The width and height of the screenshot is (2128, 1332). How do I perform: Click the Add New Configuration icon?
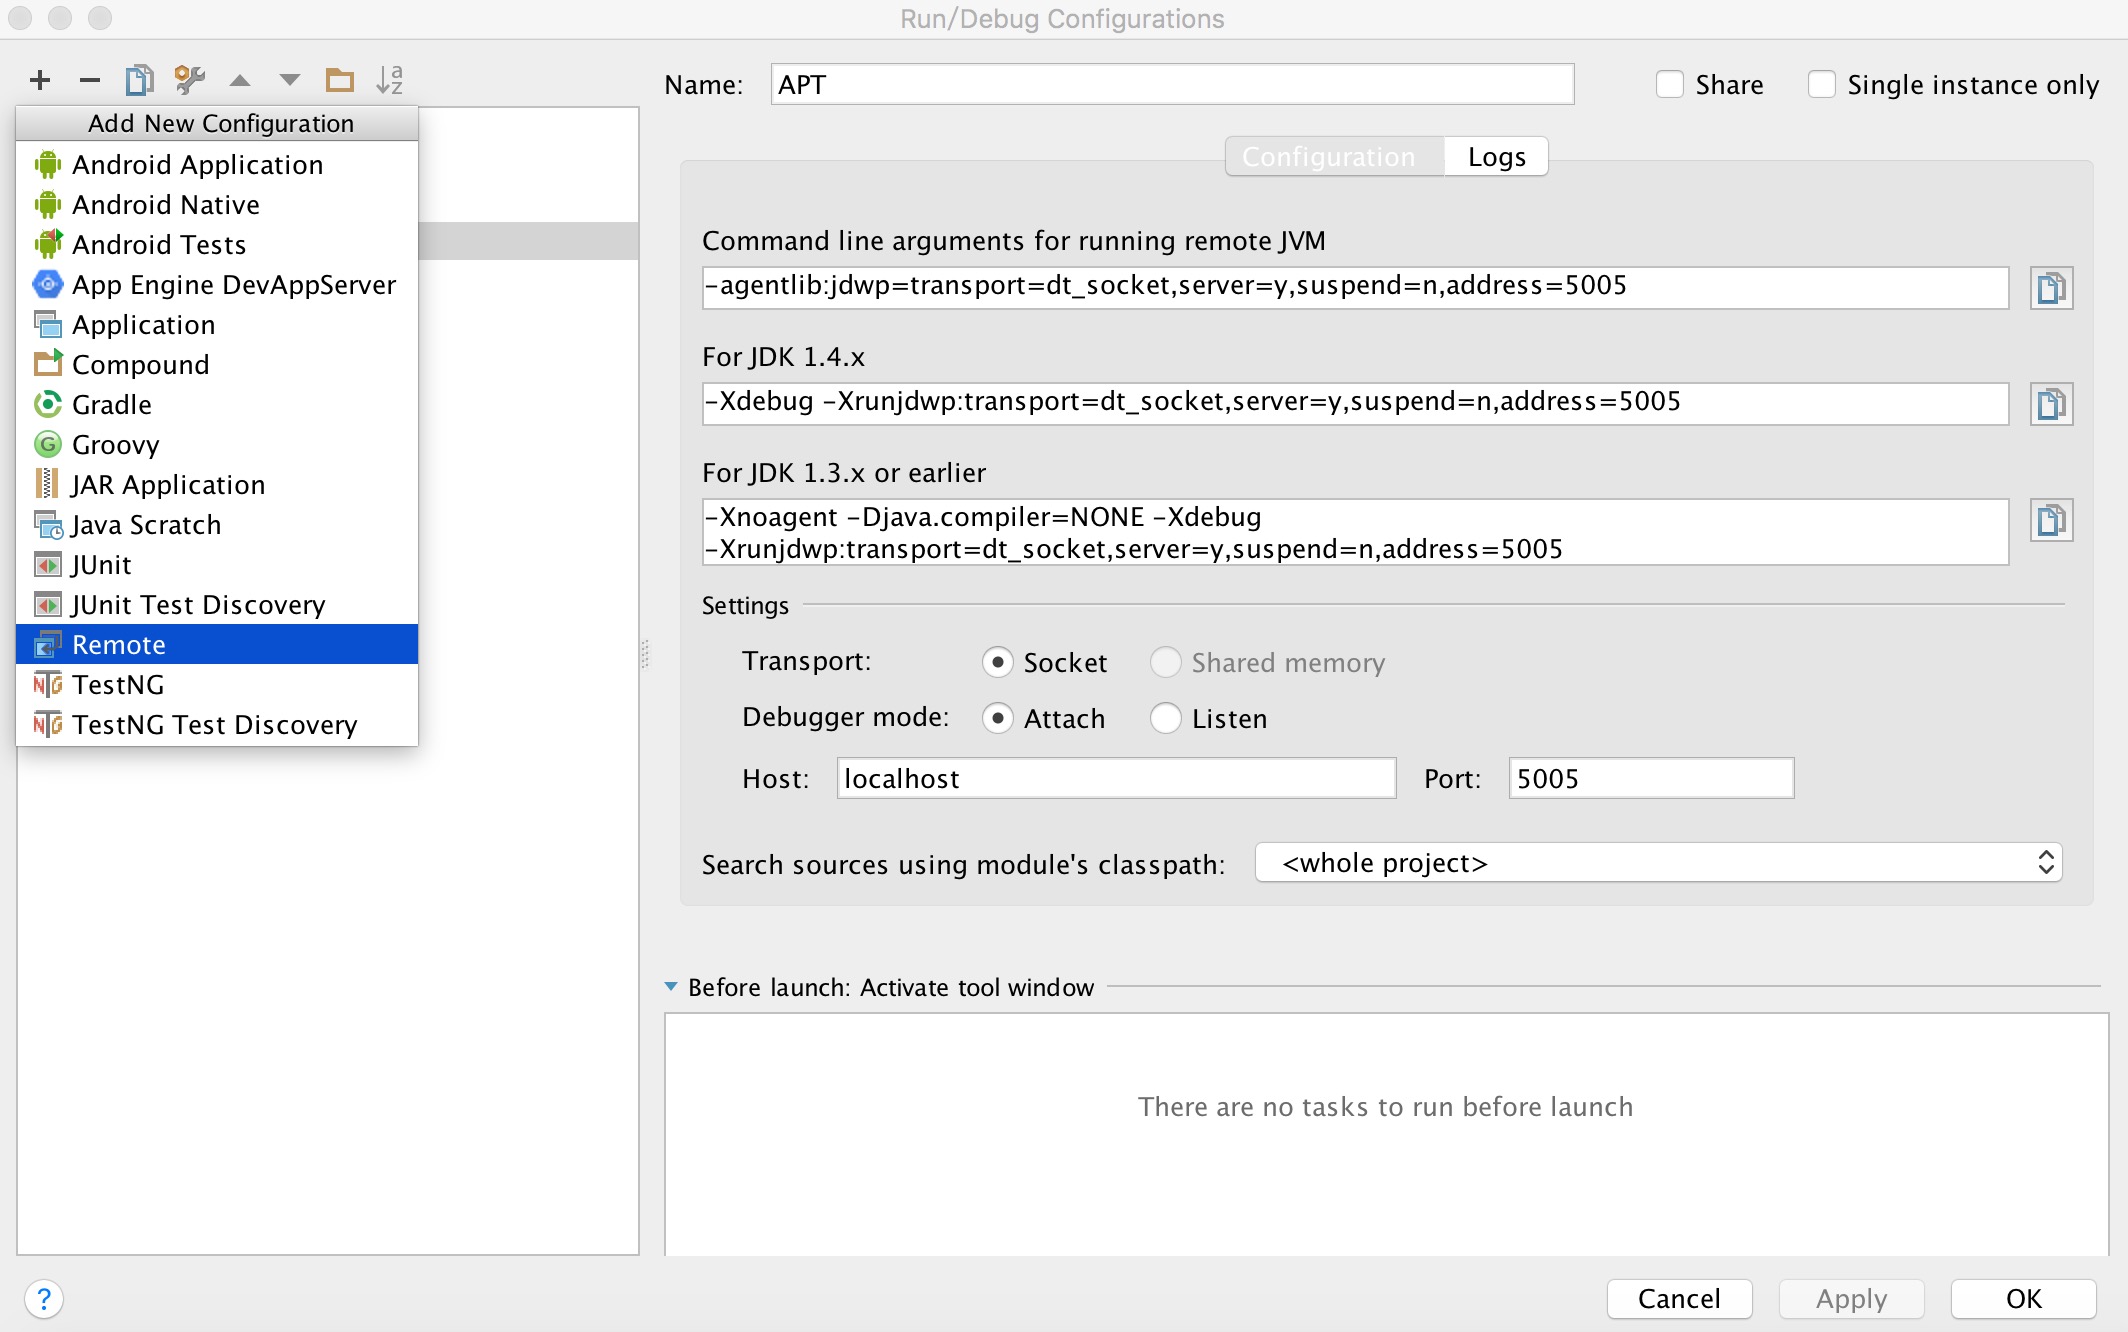click(40, 78)
